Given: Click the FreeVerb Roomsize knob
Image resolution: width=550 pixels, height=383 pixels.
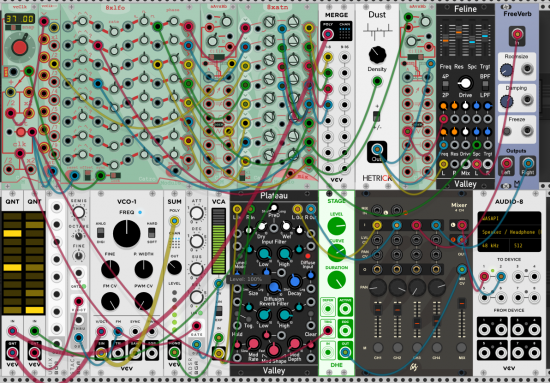Looking at the screenshot, I should point(507,70).
